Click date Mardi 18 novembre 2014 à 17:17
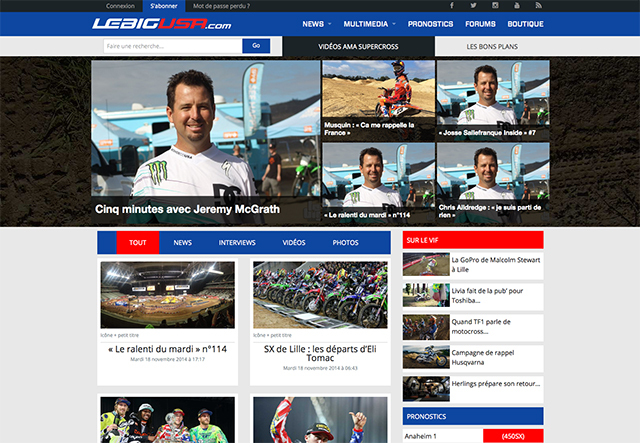This screenshot has height=443, width=640. pos(167,359)
